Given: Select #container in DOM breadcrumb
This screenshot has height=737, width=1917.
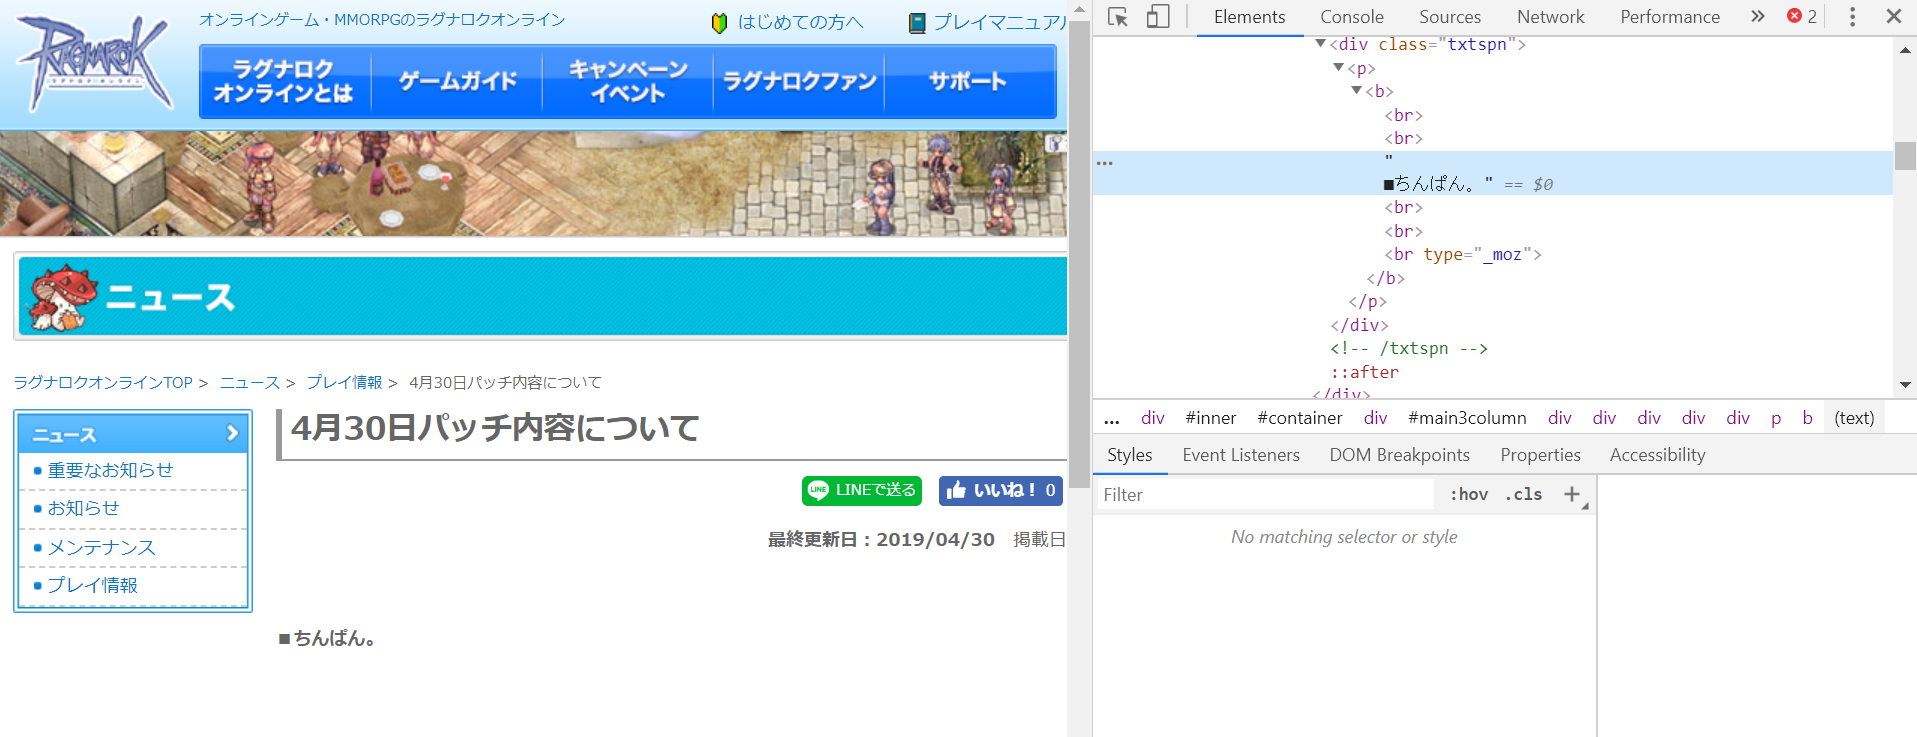Looking at the screenshot, I should click(x=1299, y=418).
